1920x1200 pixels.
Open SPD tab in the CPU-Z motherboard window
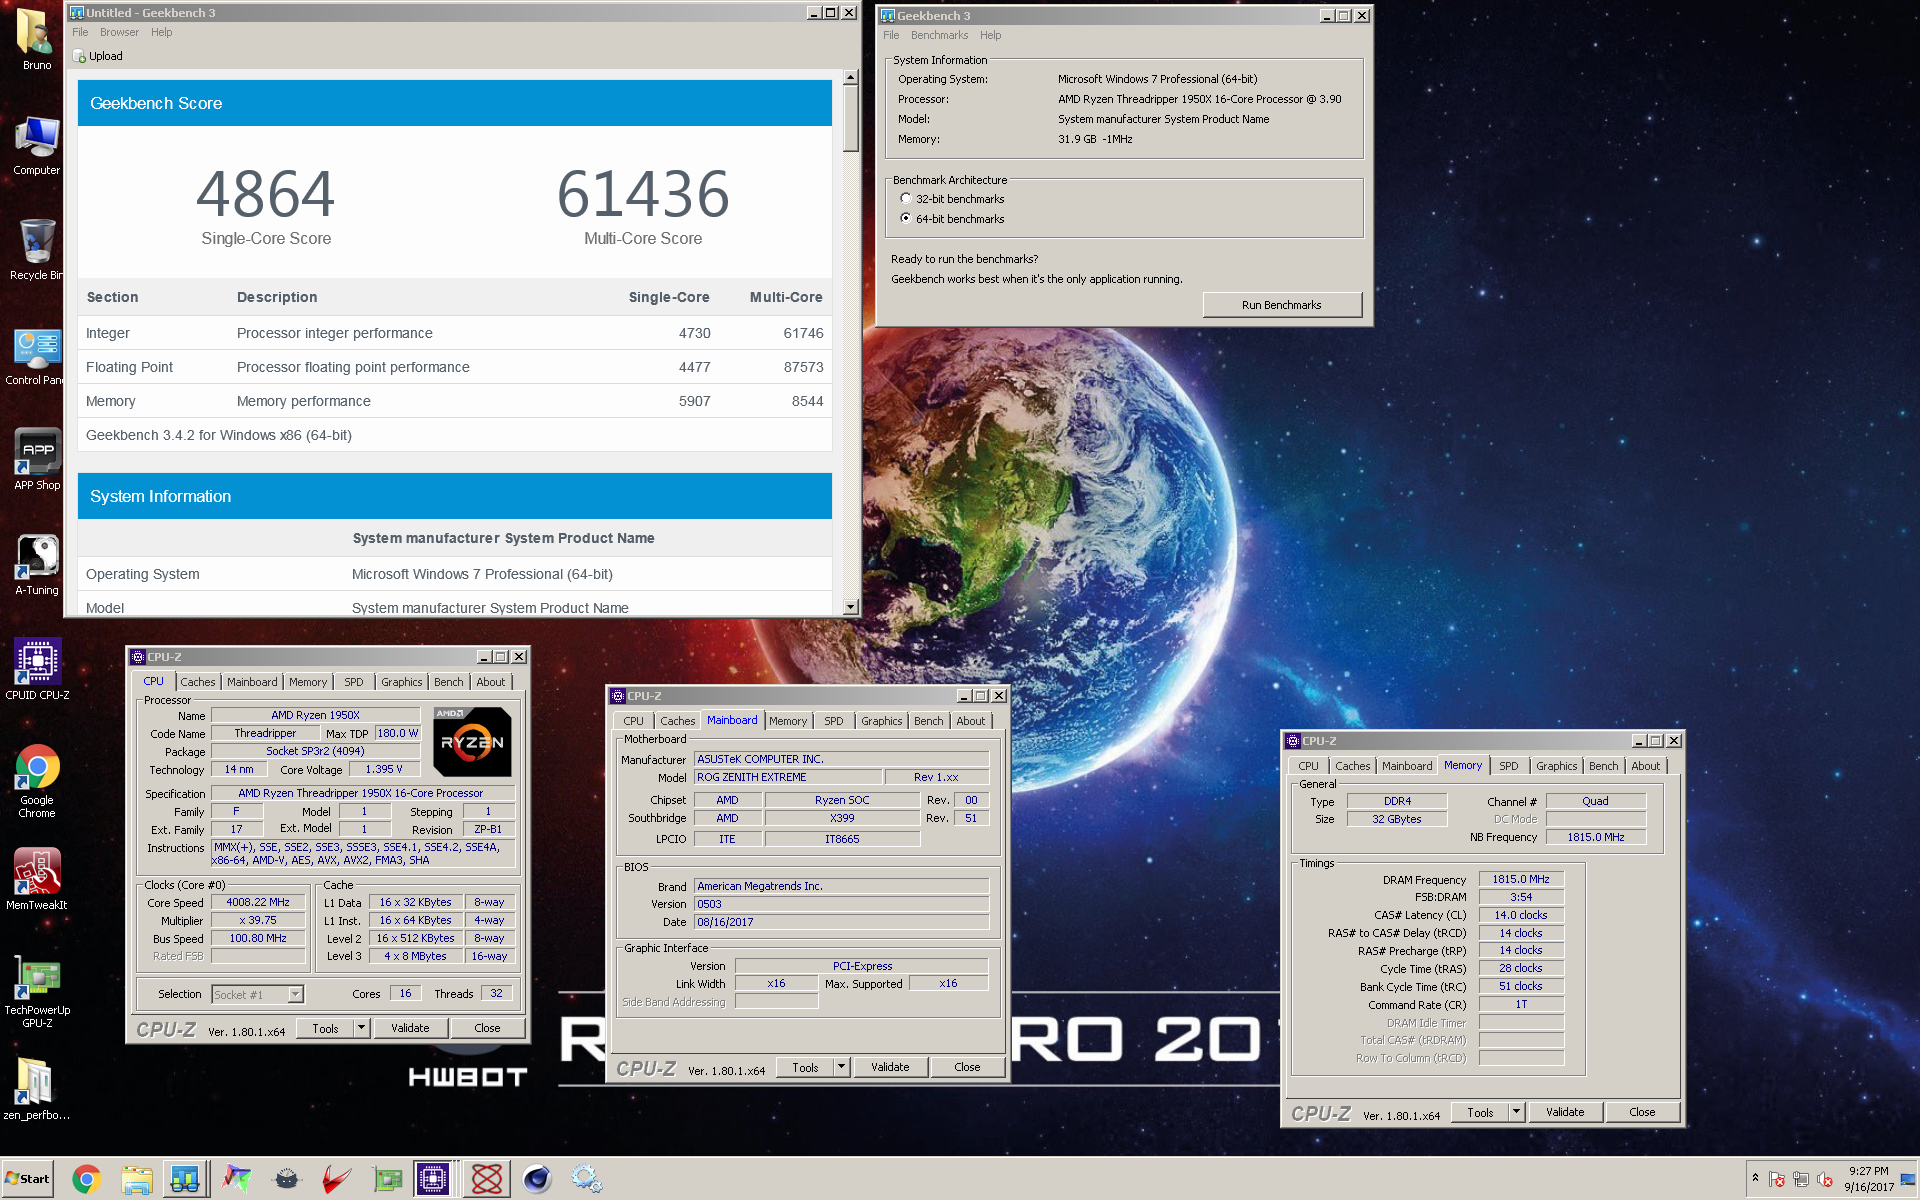pyautogui.click(x=834, y=721)
